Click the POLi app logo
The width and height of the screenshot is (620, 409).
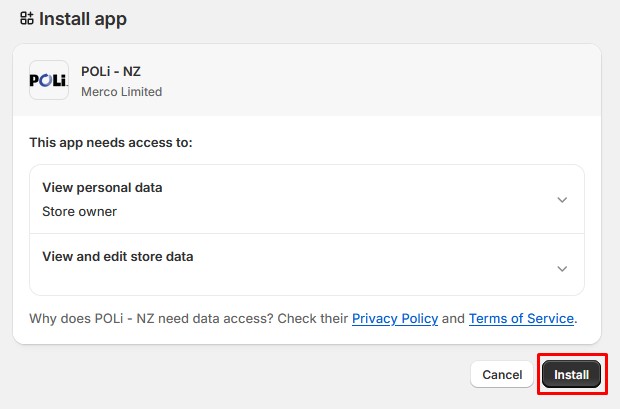tap(49, 80)
